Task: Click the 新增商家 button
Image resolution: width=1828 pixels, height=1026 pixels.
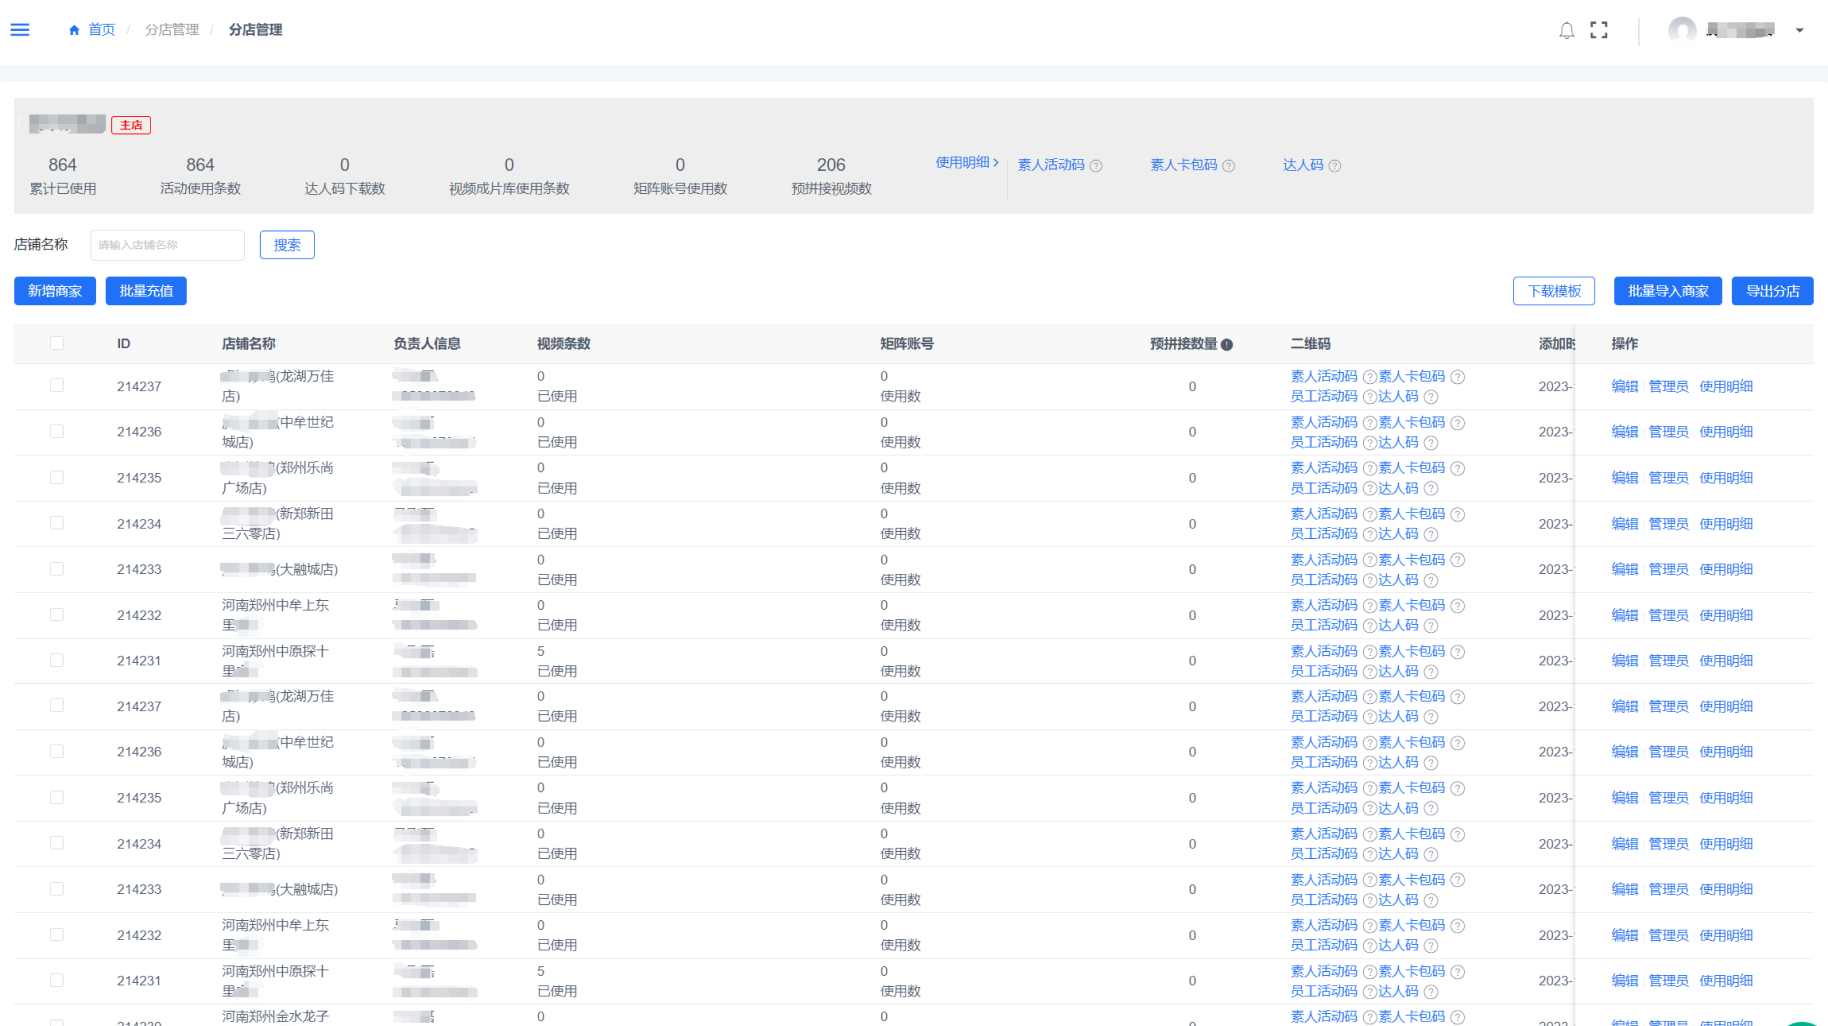Action: click(55, 291)
